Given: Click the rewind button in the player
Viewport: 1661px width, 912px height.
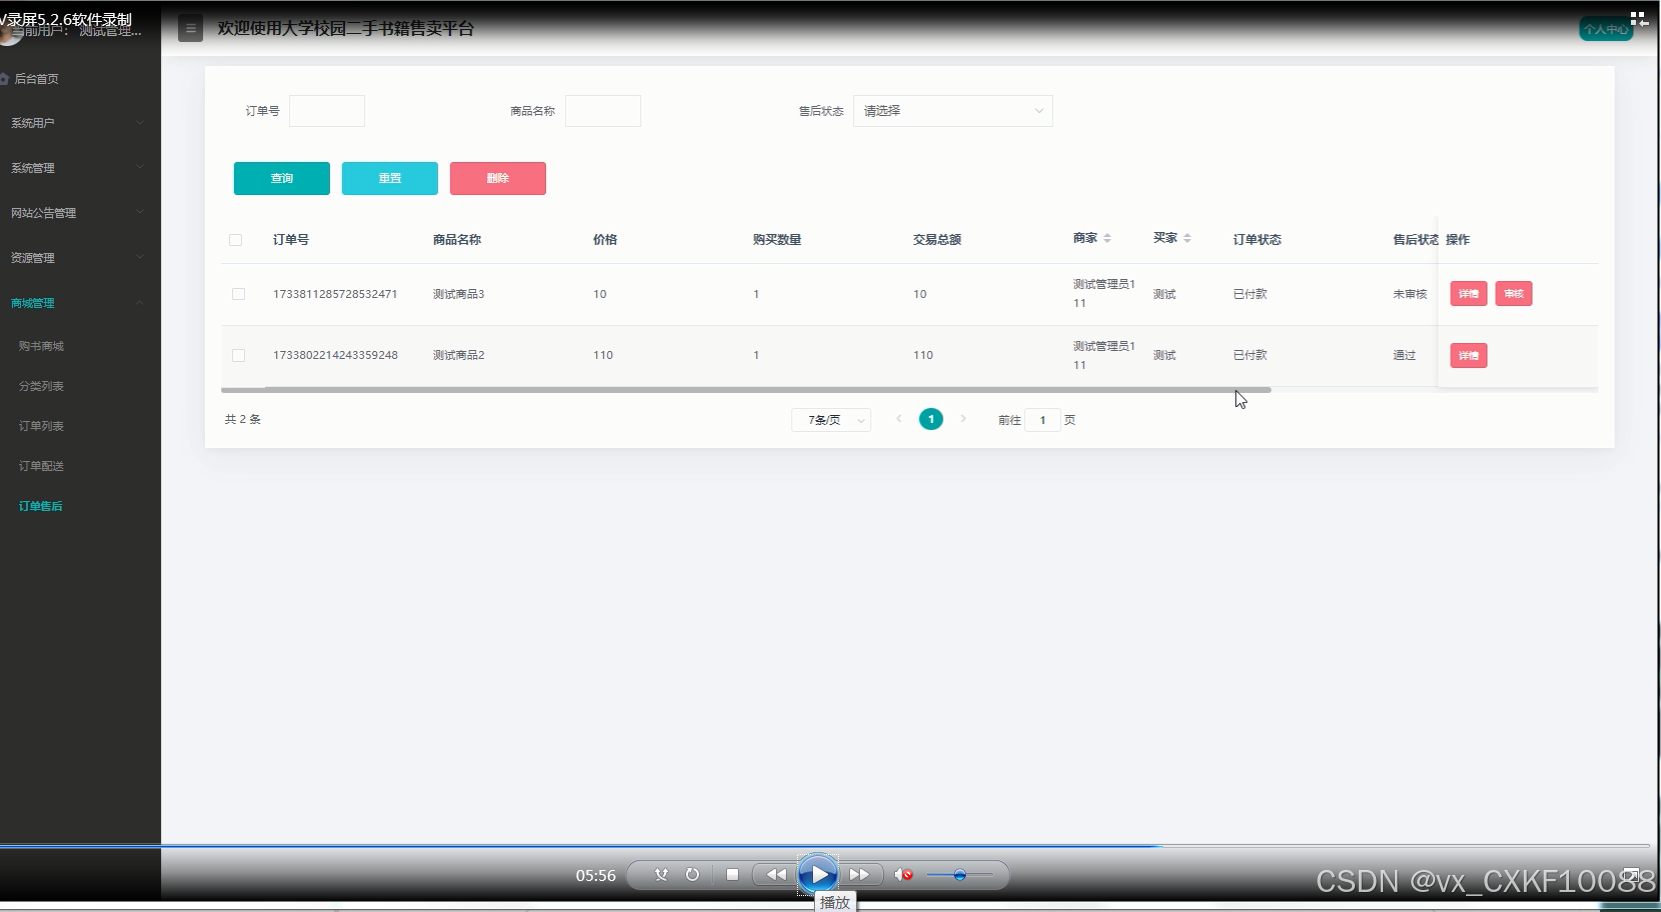Looking at the screenshot, I should click(x=776, y=875).
